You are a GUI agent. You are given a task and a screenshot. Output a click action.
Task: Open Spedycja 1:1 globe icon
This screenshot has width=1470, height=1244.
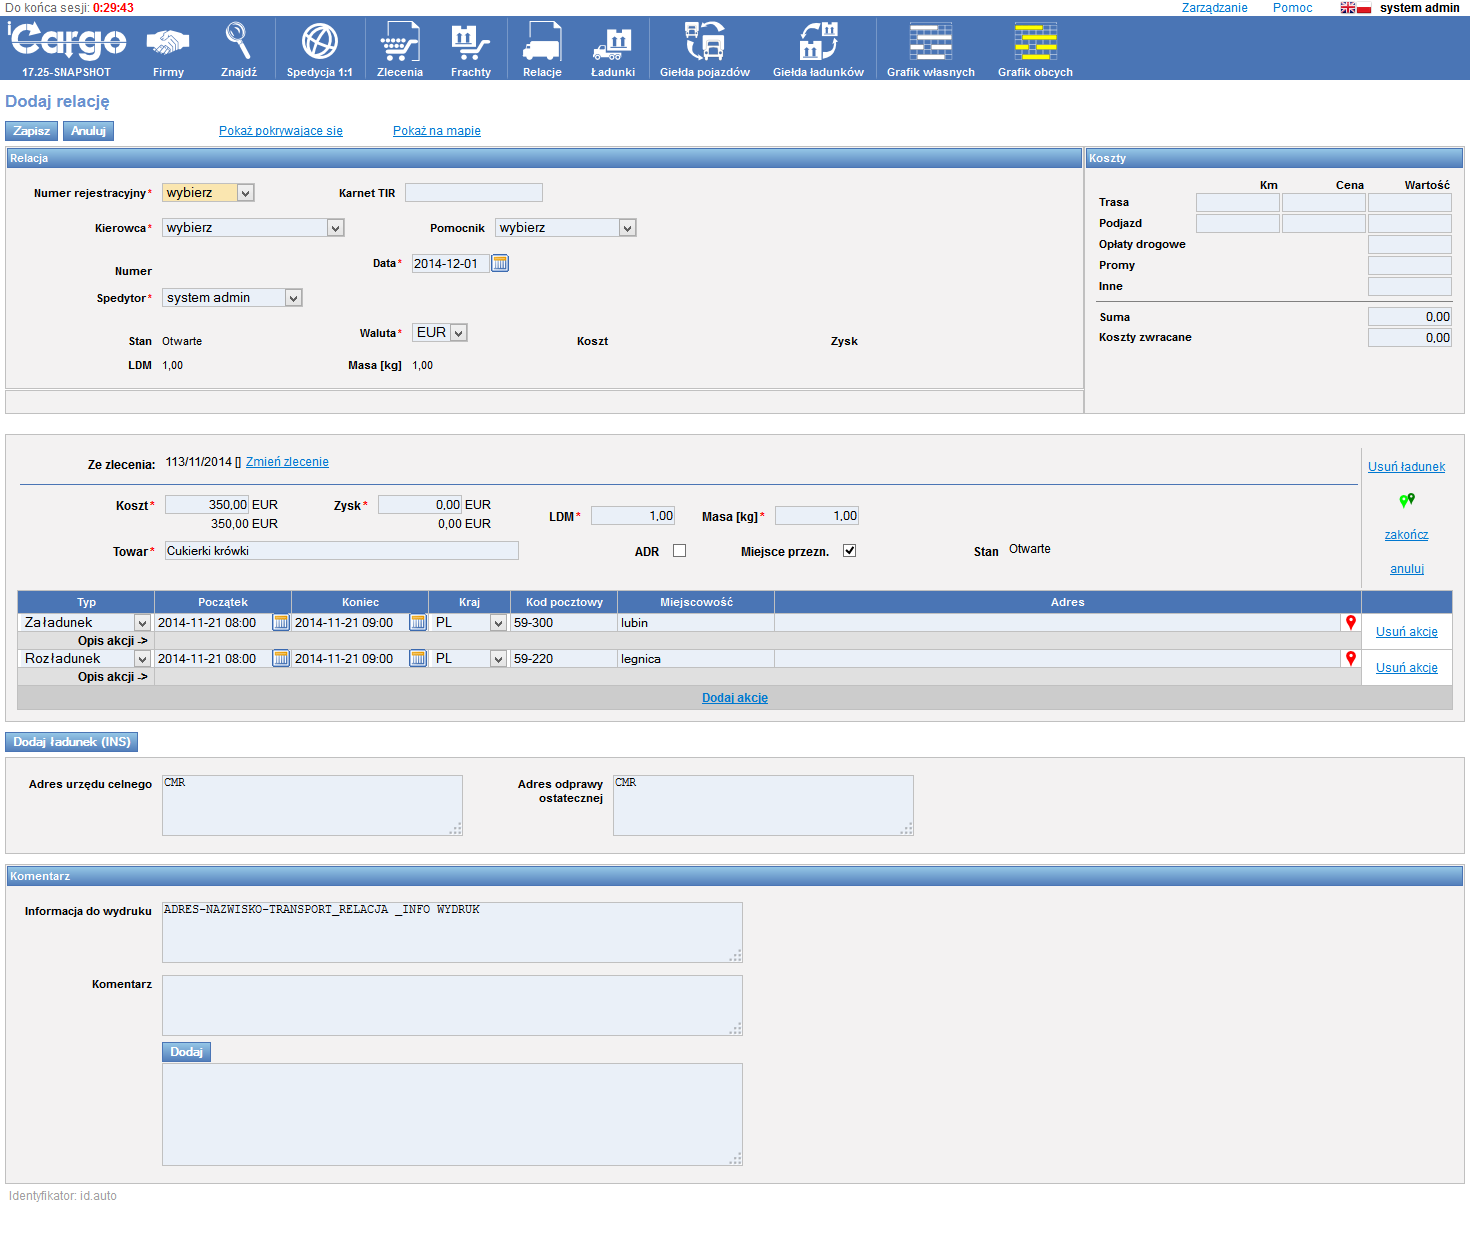click(320, 42)
